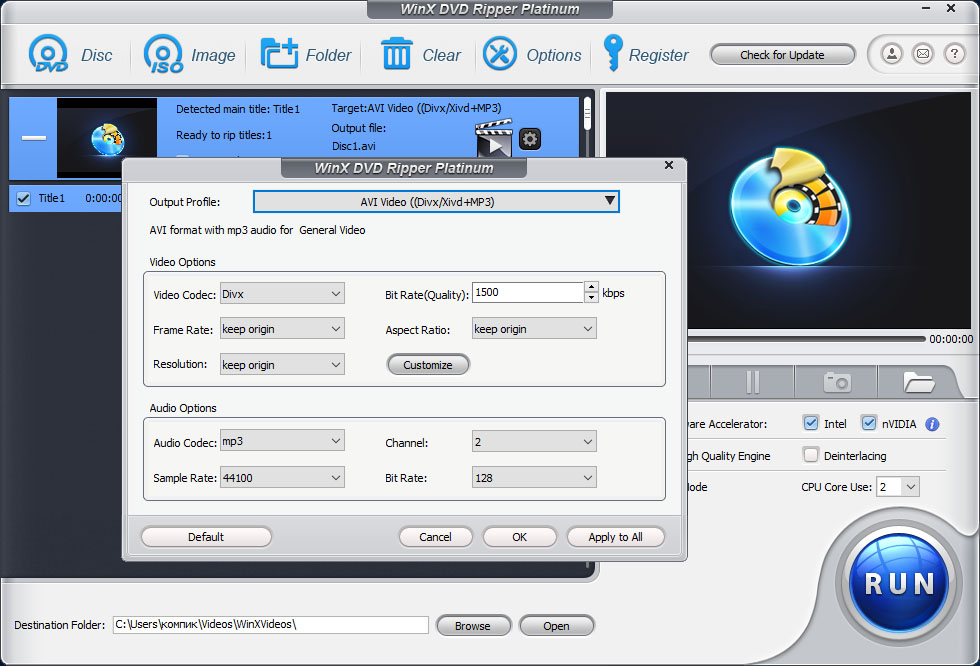Open Options wrench icon

tap(499, 54)
